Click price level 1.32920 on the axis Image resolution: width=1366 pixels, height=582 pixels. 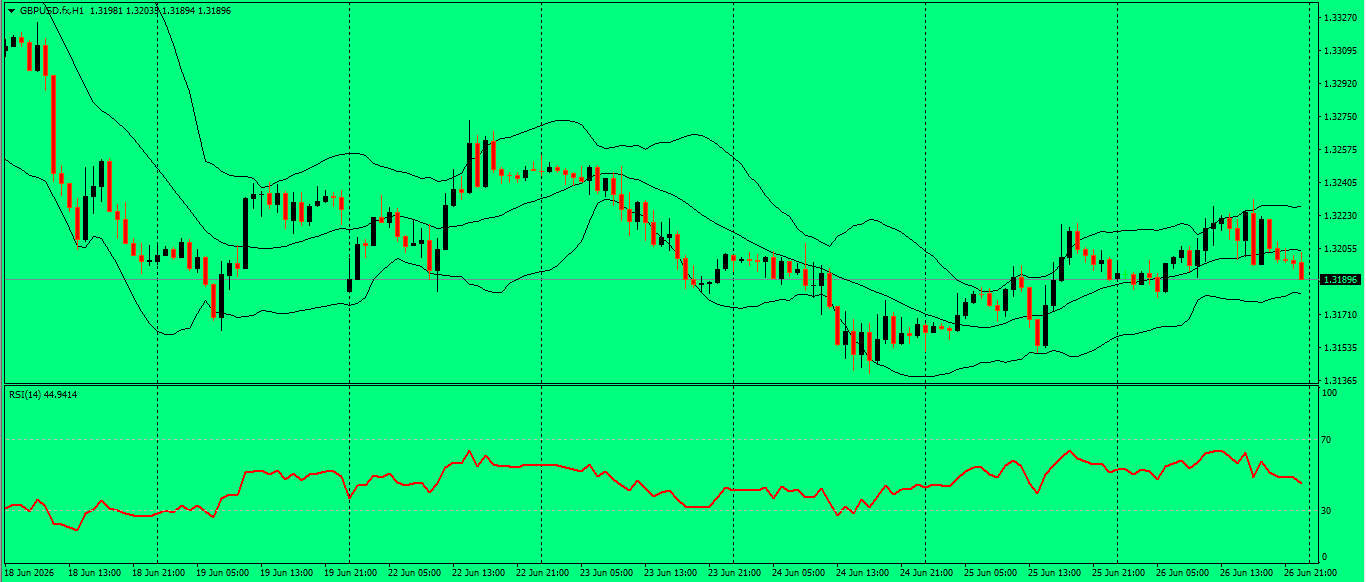point(1339,84)
